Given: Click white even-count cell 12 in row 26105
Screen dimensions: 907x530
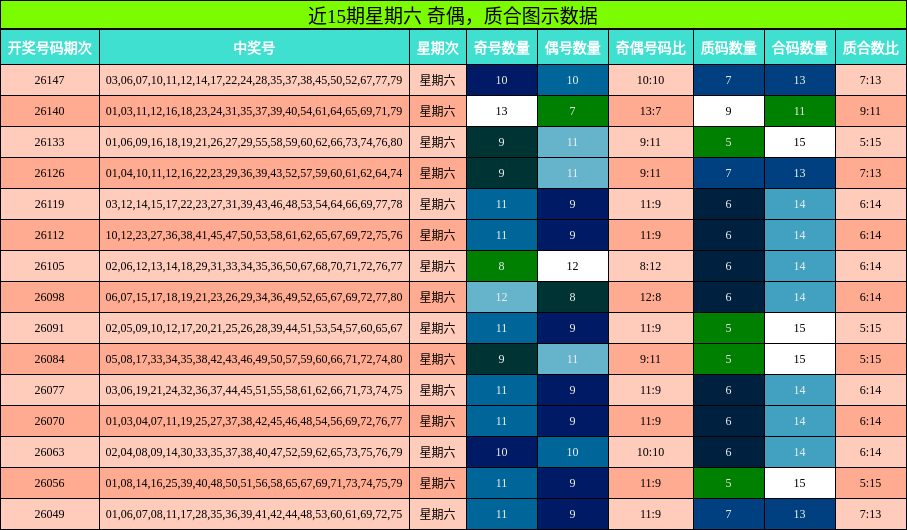Looking at the screenshot, I should [x=573, y=266].
